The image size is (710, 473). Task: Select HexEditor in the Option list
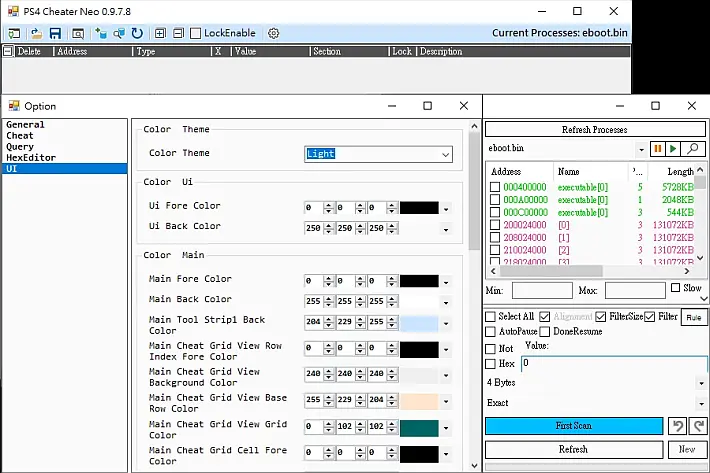[x=65, y=158]
